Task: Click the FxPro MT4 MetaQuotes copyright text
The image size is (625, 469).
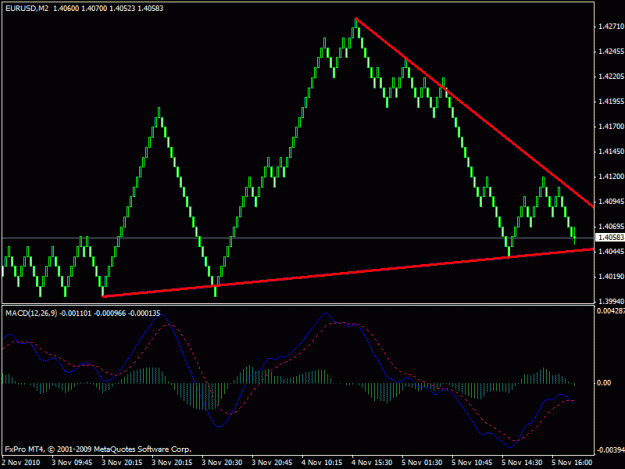Action: tap(98, 449)
